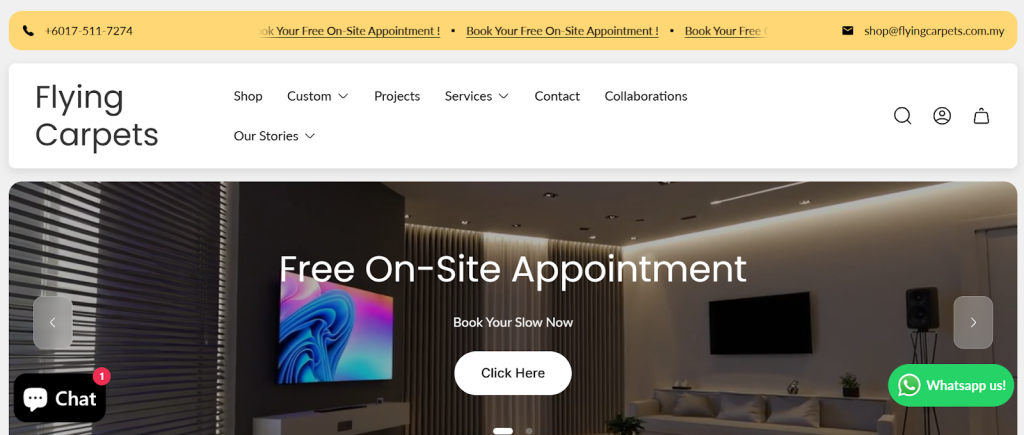Image resolution: width=1024 pixels, height=435 pixels.
Task: Click the Whatsapp us button
Action: pos(951,385)
